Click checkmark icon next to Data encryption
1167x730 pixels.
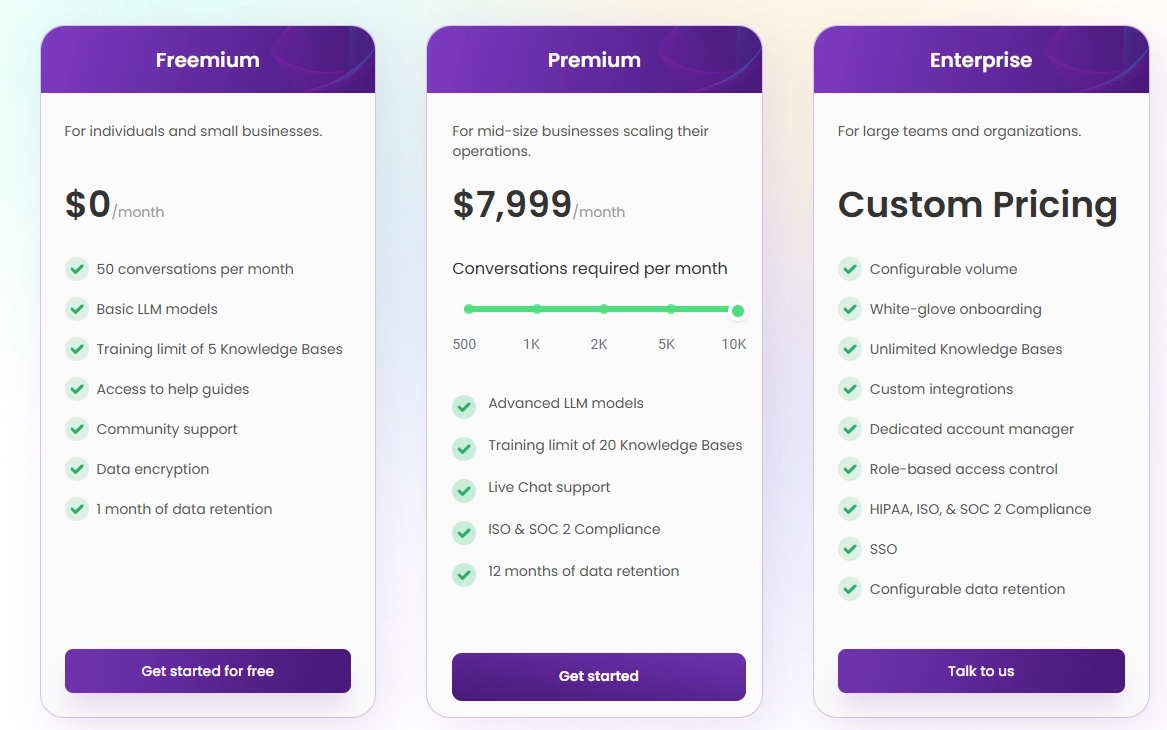(77, 469)
